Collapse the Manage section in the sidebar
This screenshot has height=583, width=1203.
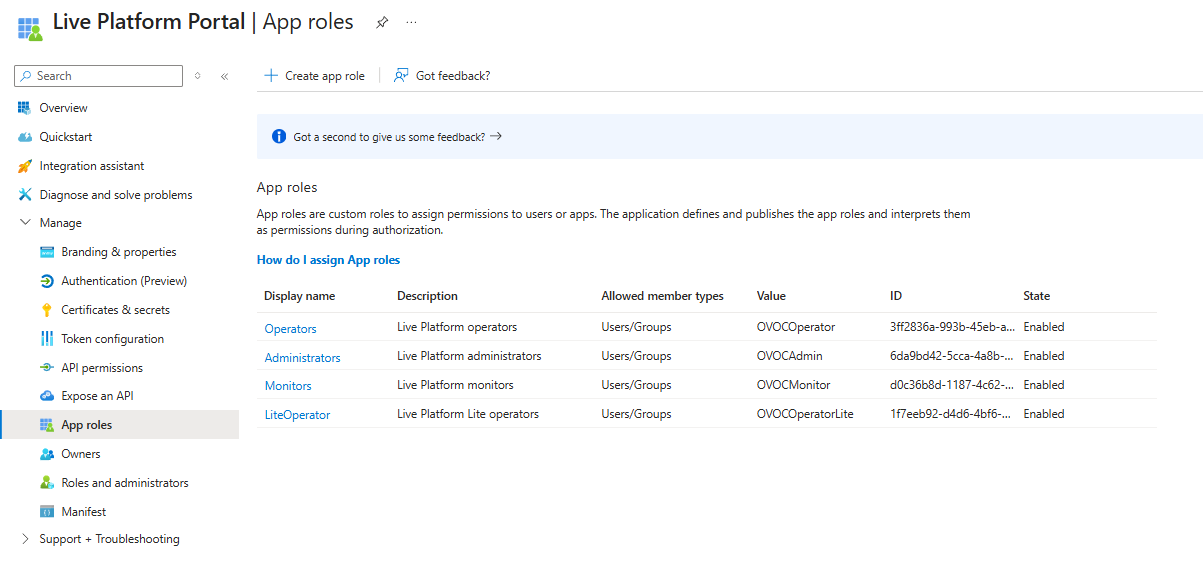tap(25, 223)
